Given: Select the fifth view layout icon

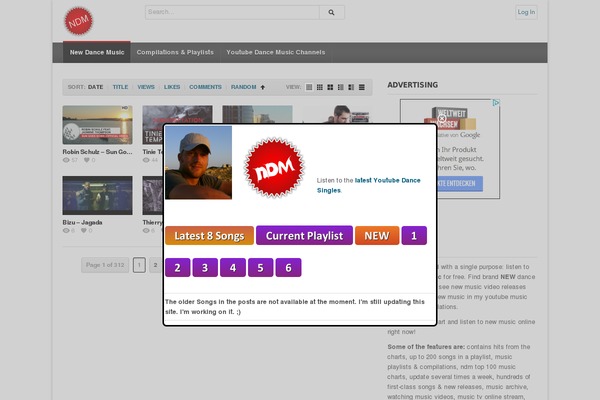Looking at the screenshot, I should coord(351,87).
